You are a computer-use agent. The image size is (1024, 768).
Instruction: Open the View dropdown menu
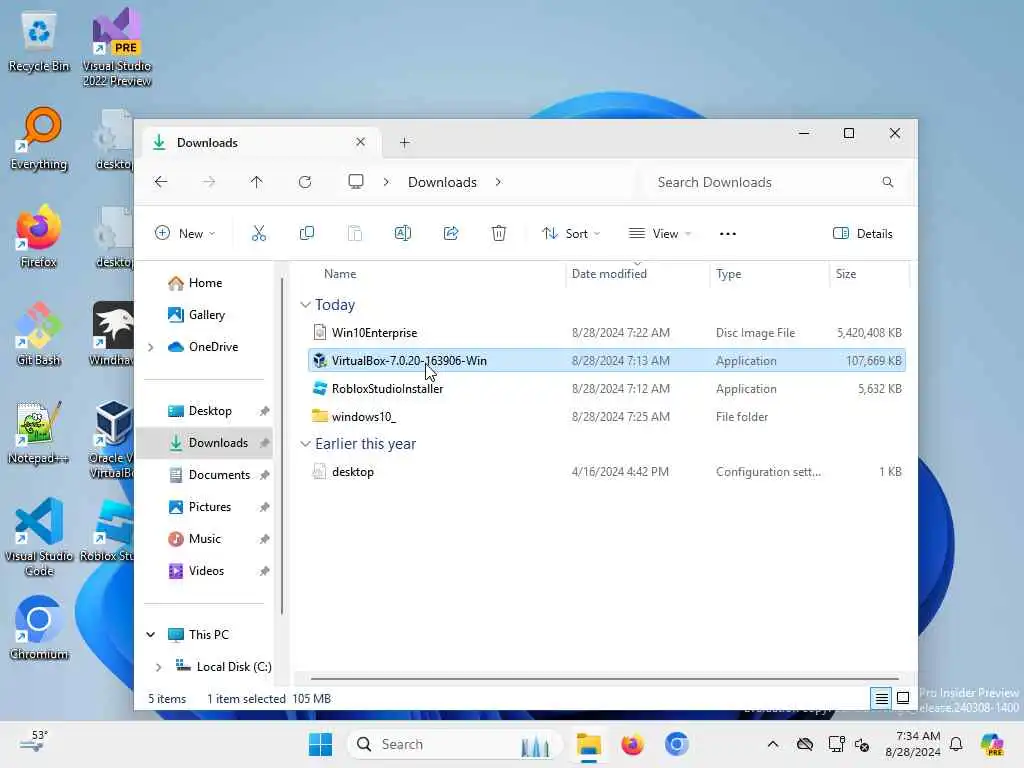pyautogui.click(x=659, y=233)
